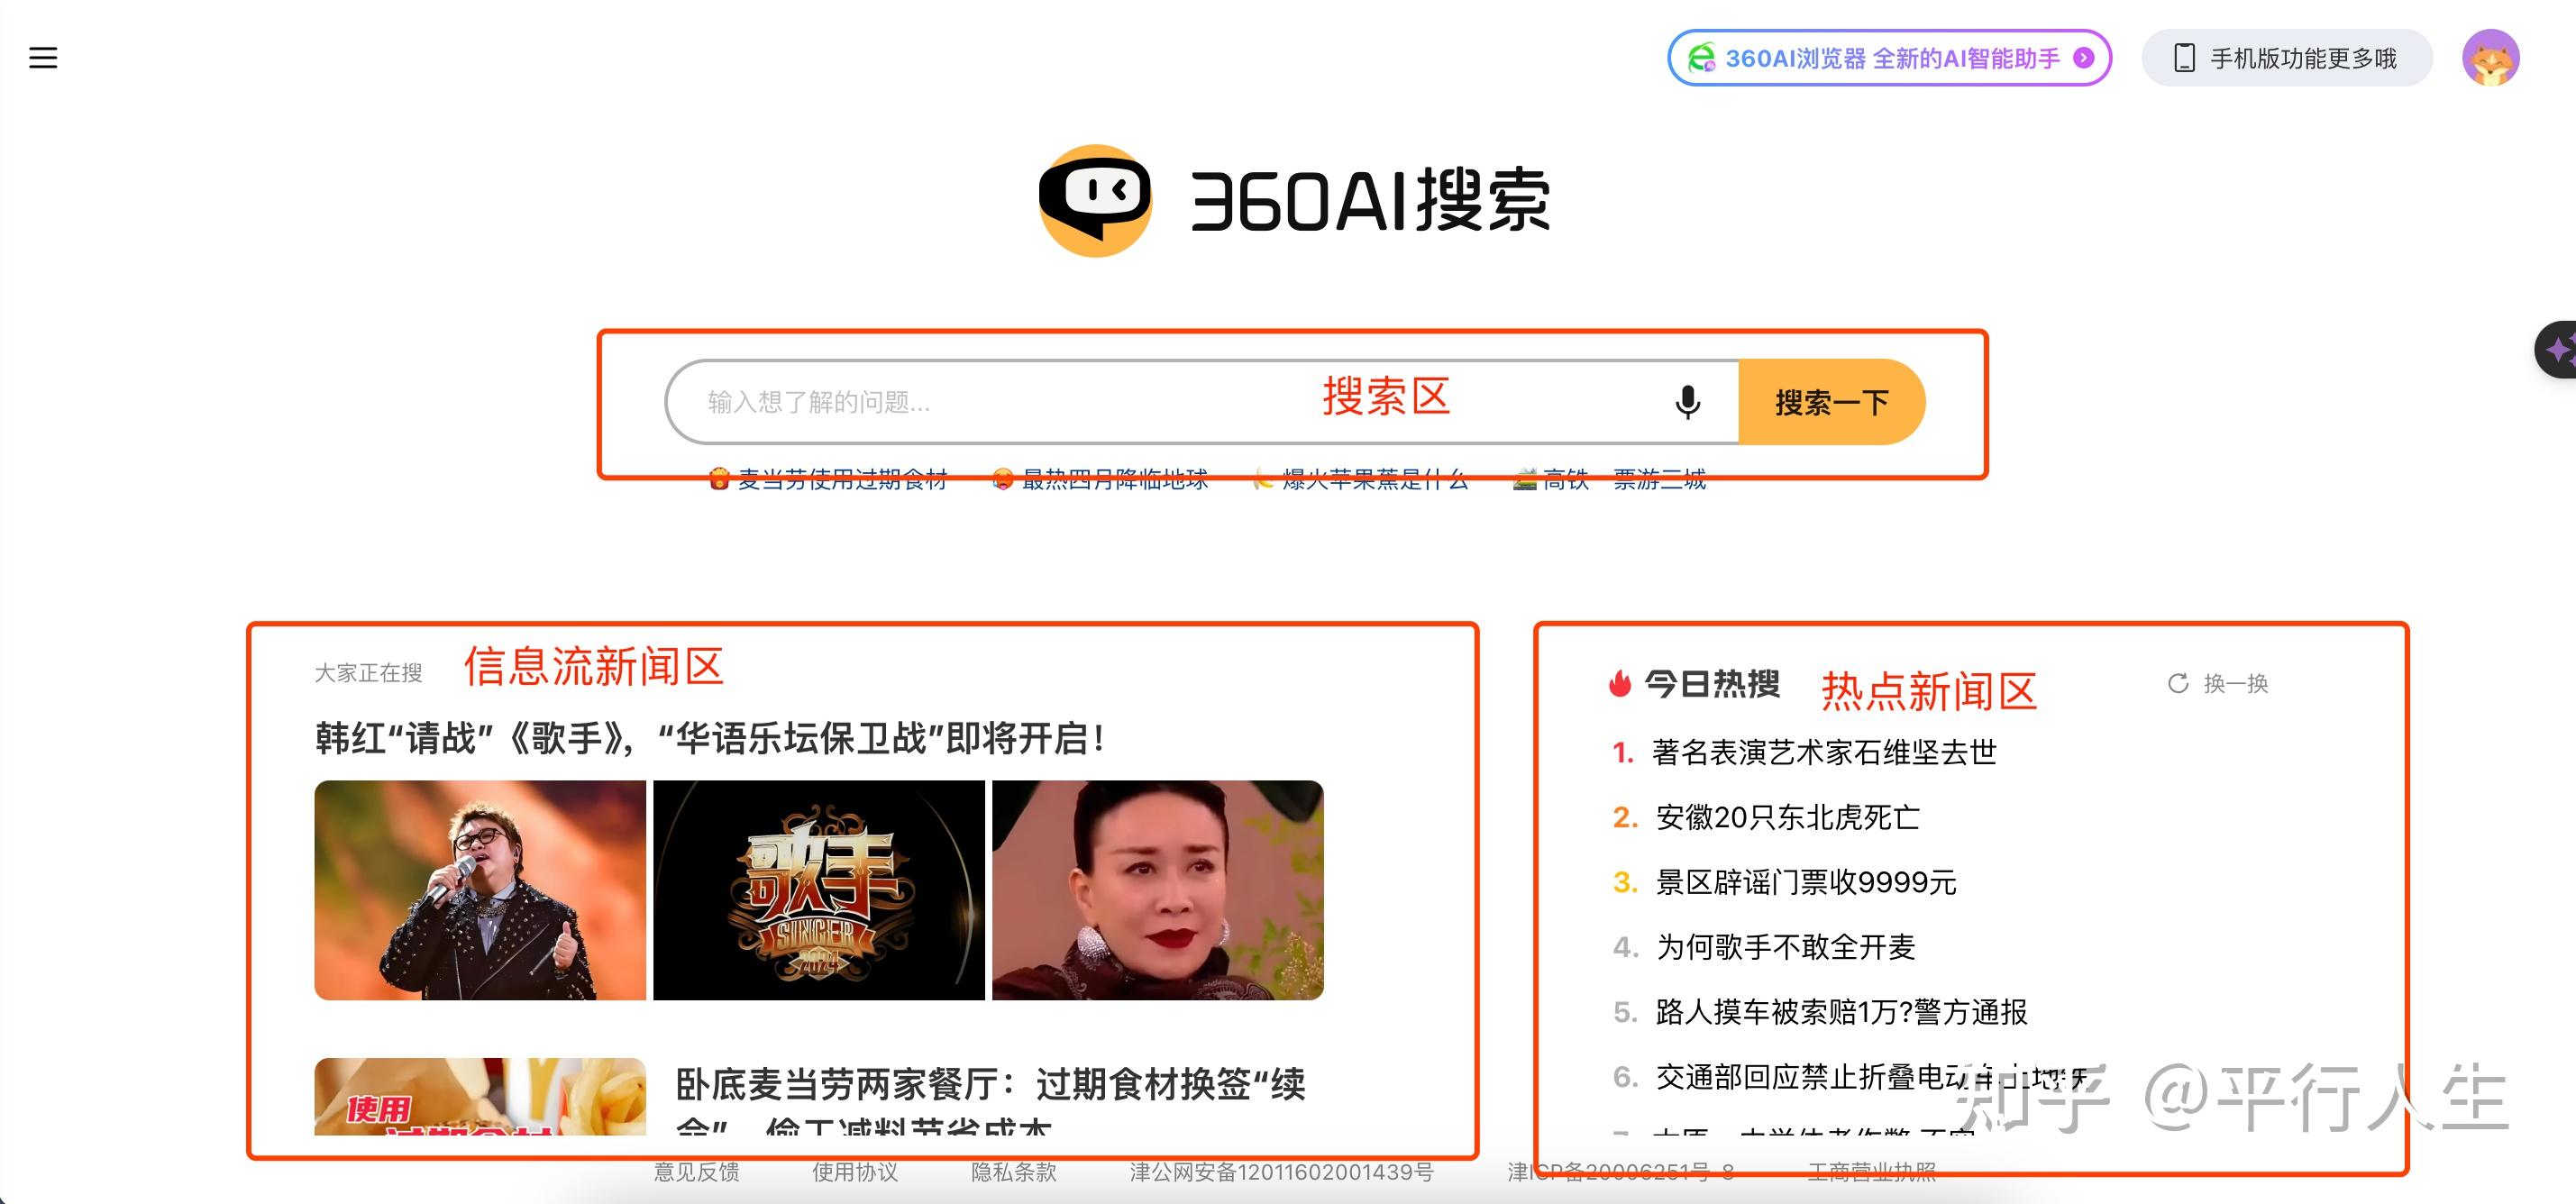
Task: Click the 搜索一下 search button
Action: point(1831,402)
